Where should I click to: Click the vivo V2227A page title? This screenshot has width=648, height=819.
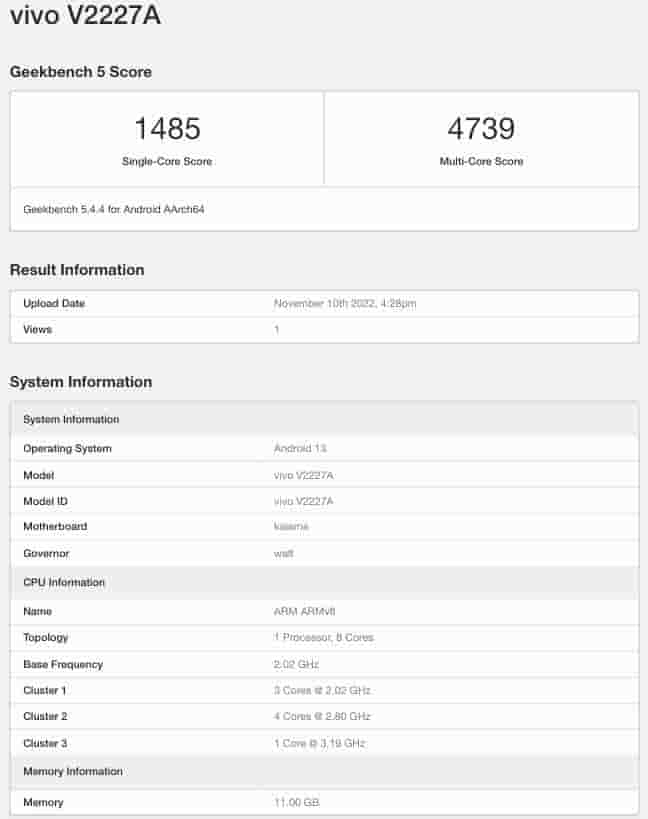(x=85, y=16)
